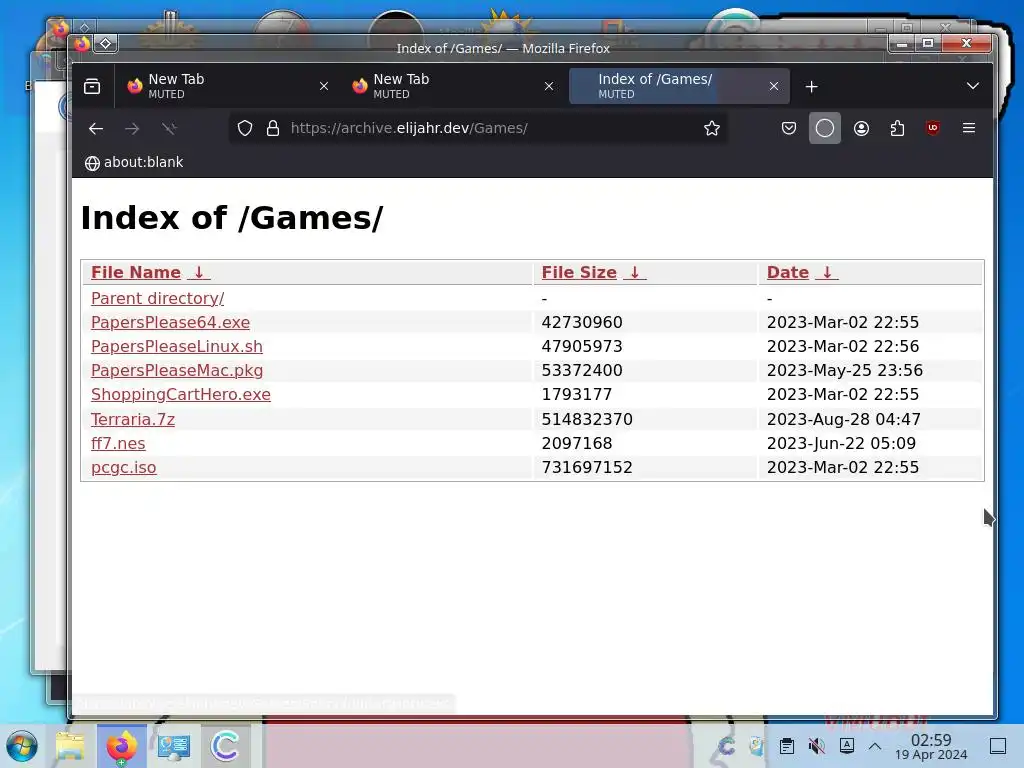Open the file manager taskbar icon
The image size is (1024, 768).
coord(70,746)
